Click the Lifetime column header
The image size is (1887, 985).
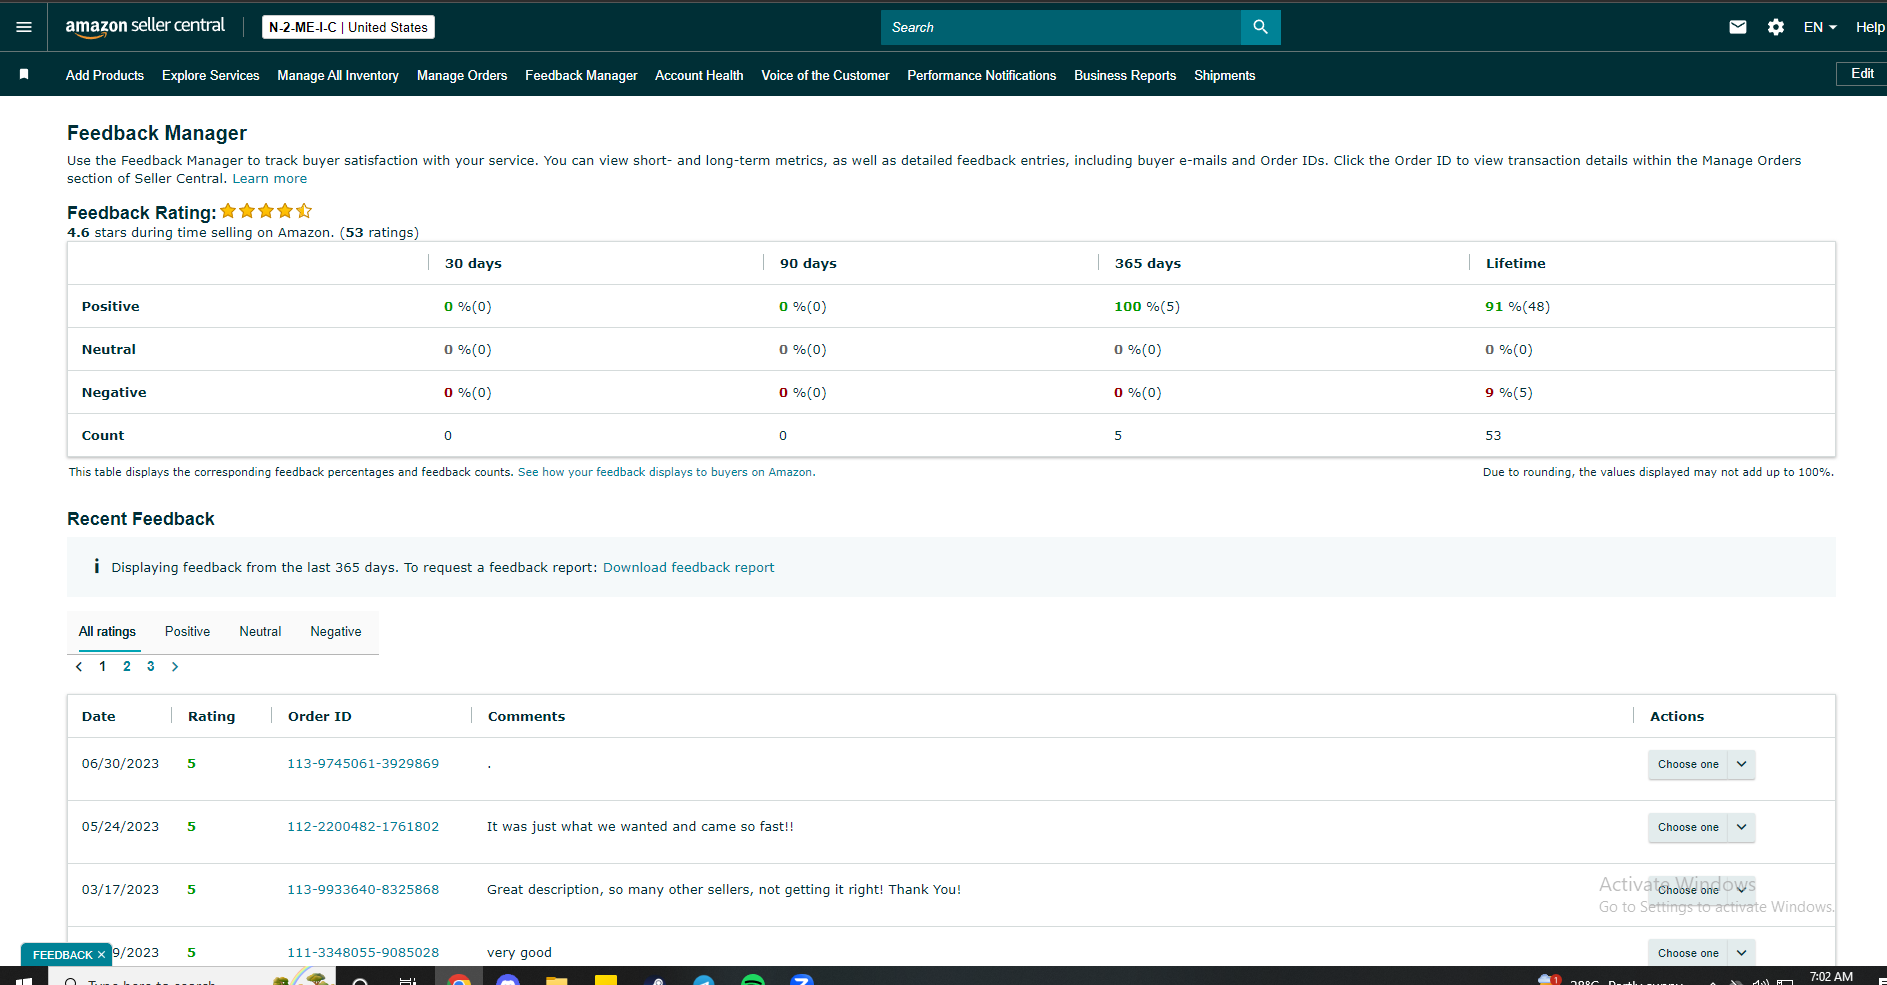pos(1515,263)
